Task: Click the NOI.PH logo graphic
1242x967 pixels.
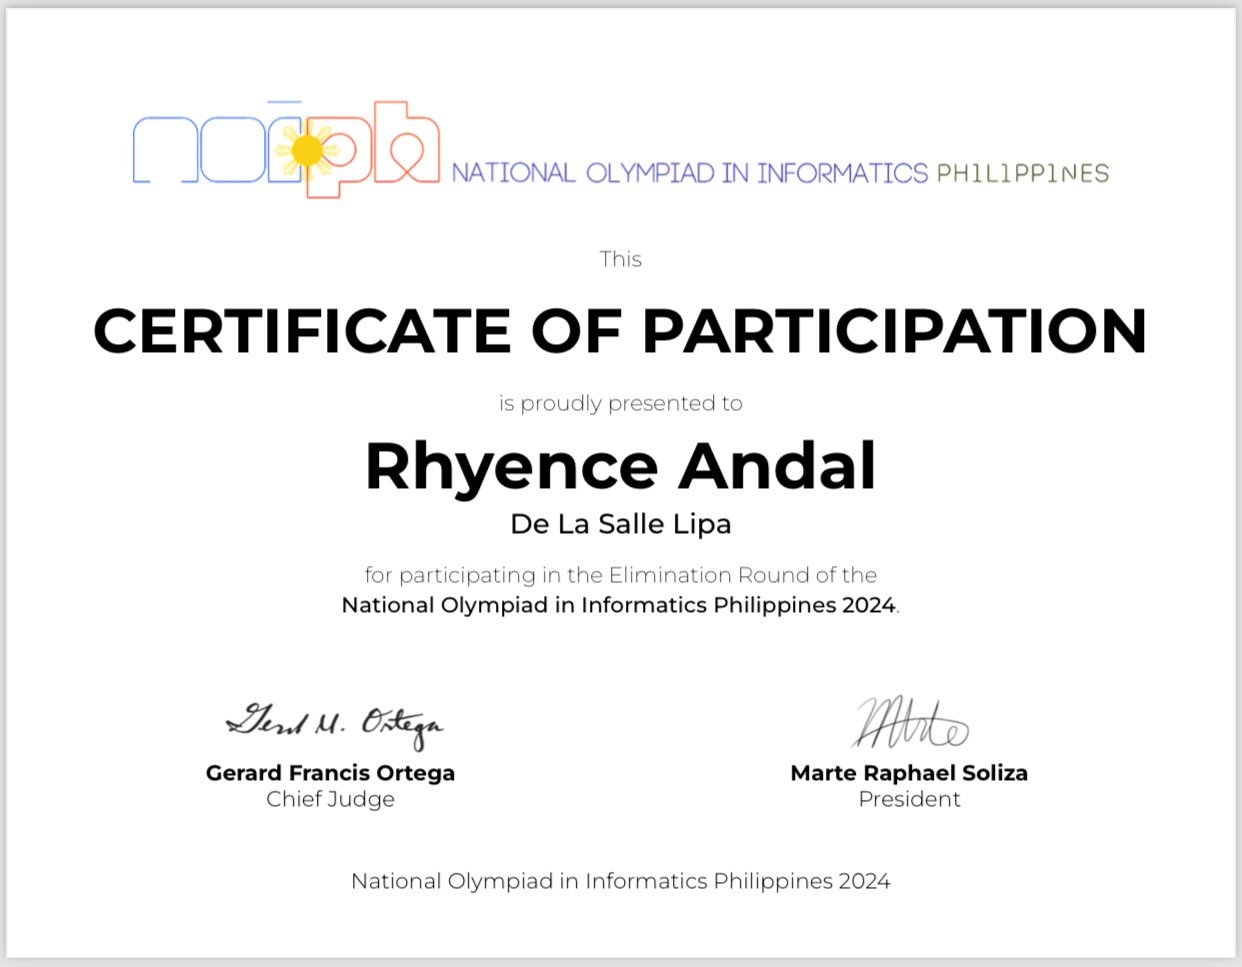Action: coord(286,148)
